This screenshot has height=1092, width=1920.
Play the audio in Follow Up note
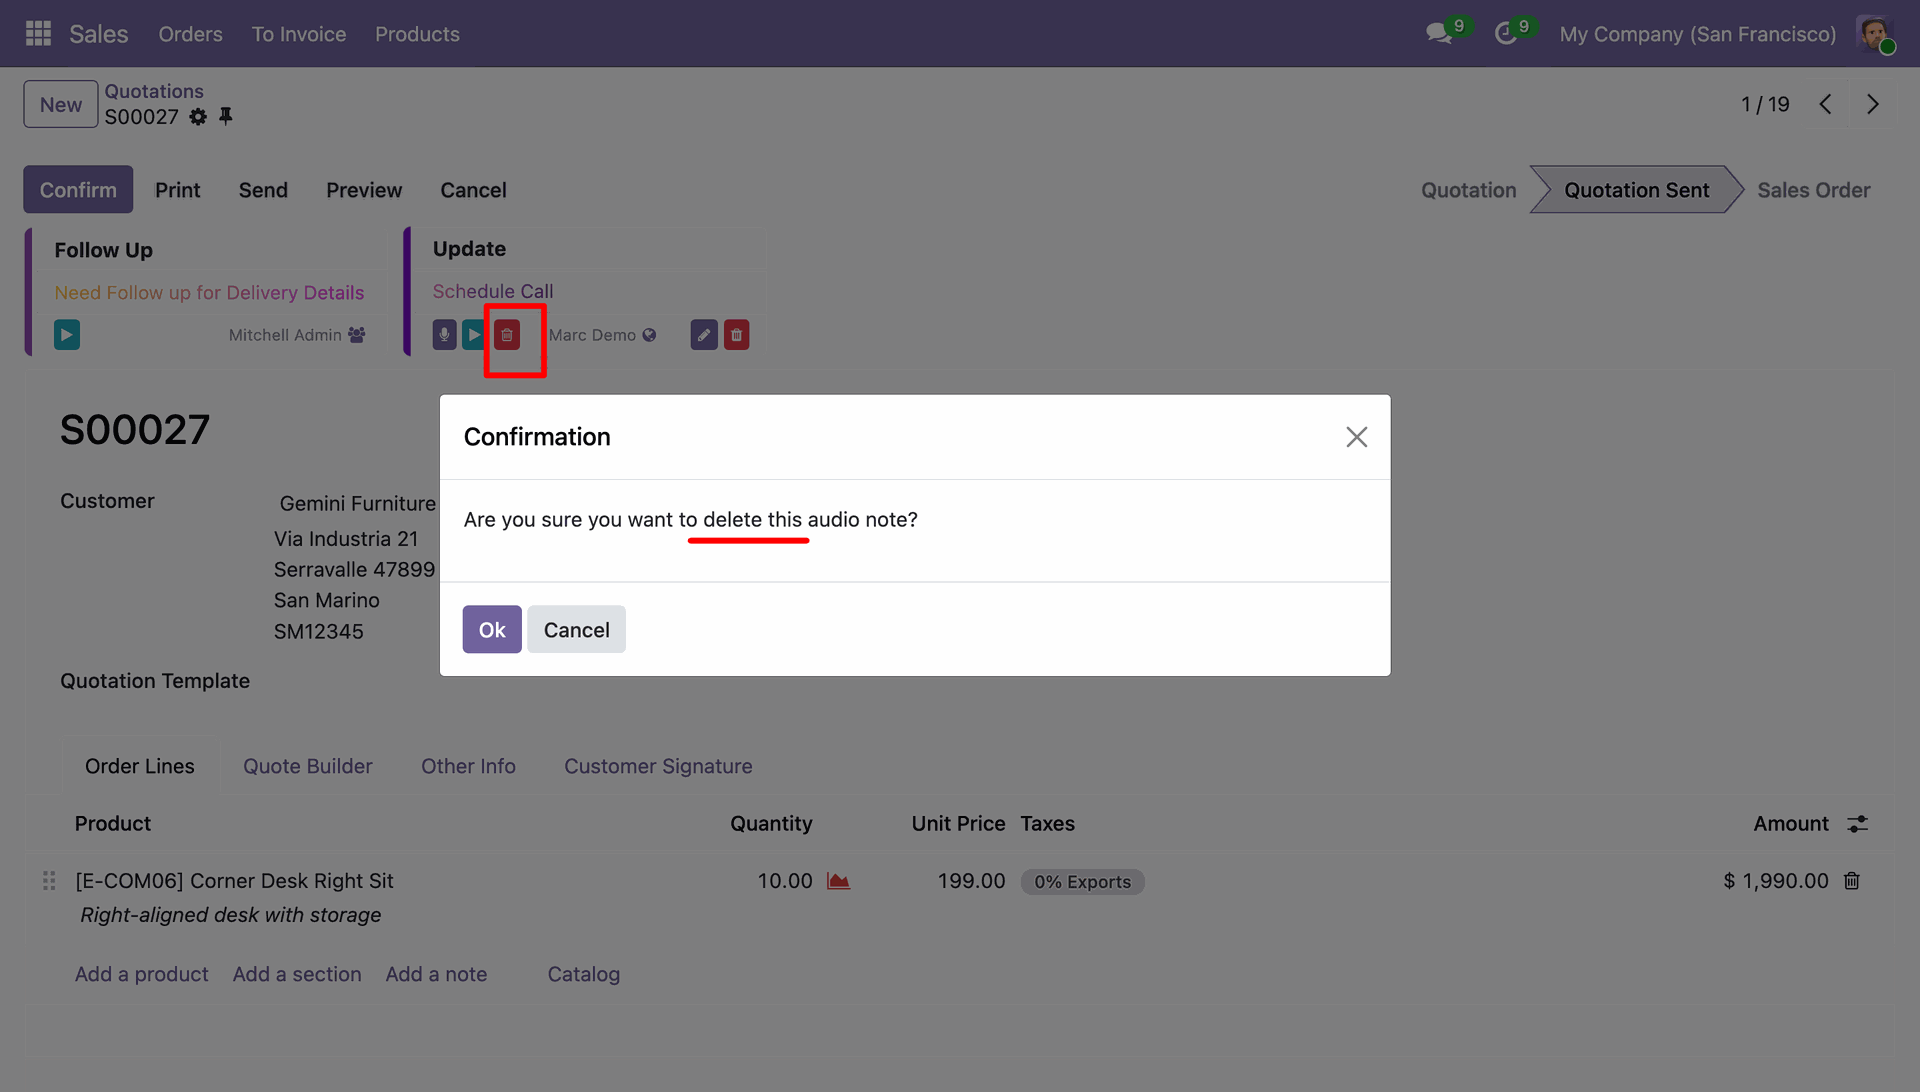click(x=67, y=335)
